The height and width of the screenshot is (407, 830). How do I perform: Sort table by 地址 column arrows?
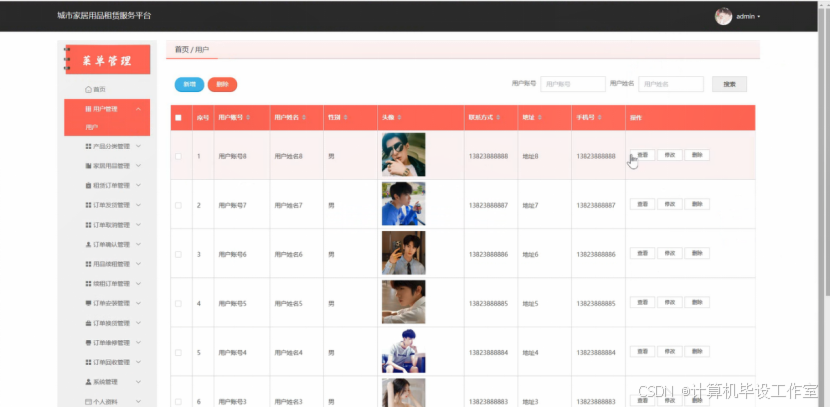click(x=539, y=117)
